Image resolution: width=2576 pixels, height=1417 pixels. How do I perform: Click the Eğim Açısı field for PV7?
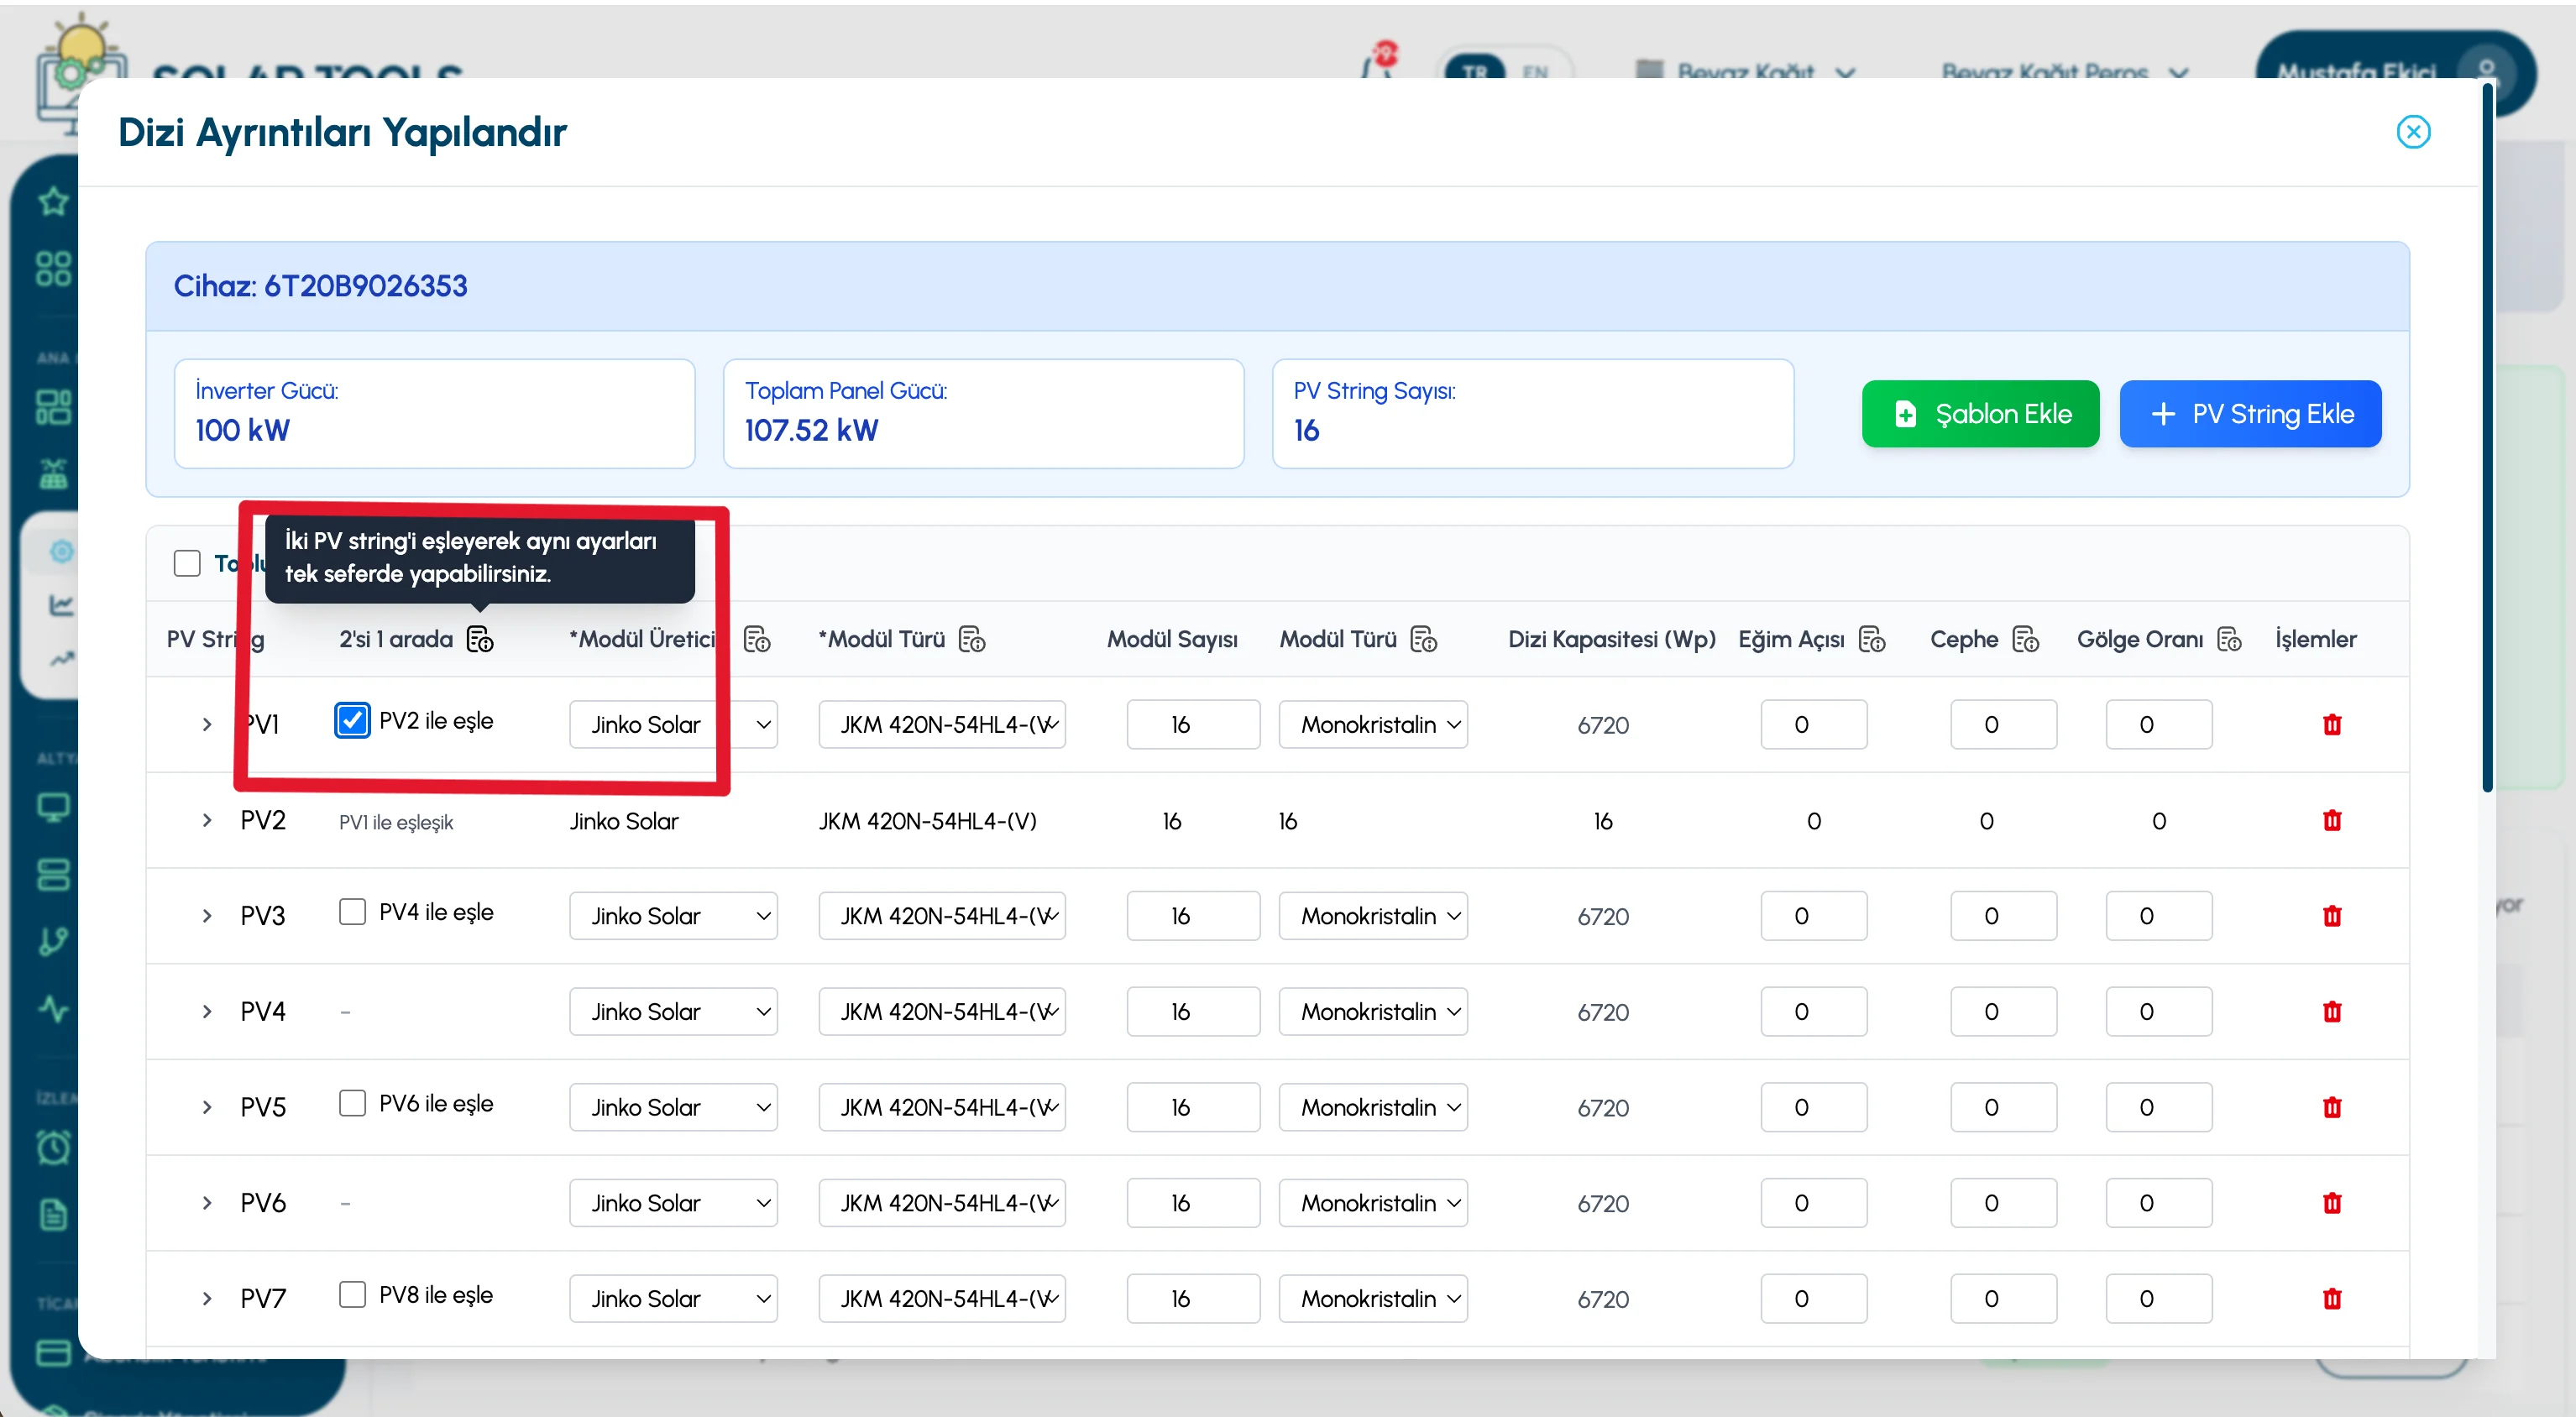[1813, 1299]
